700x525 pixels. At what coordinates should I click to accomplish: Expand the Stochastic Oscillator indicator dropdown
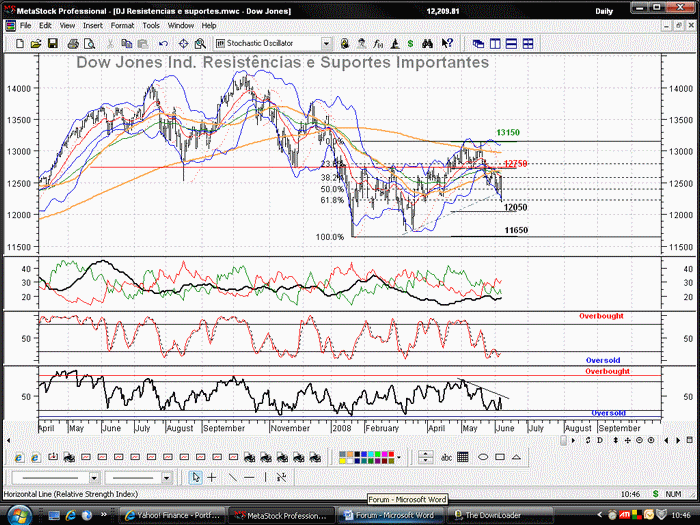tap(326, 43)
